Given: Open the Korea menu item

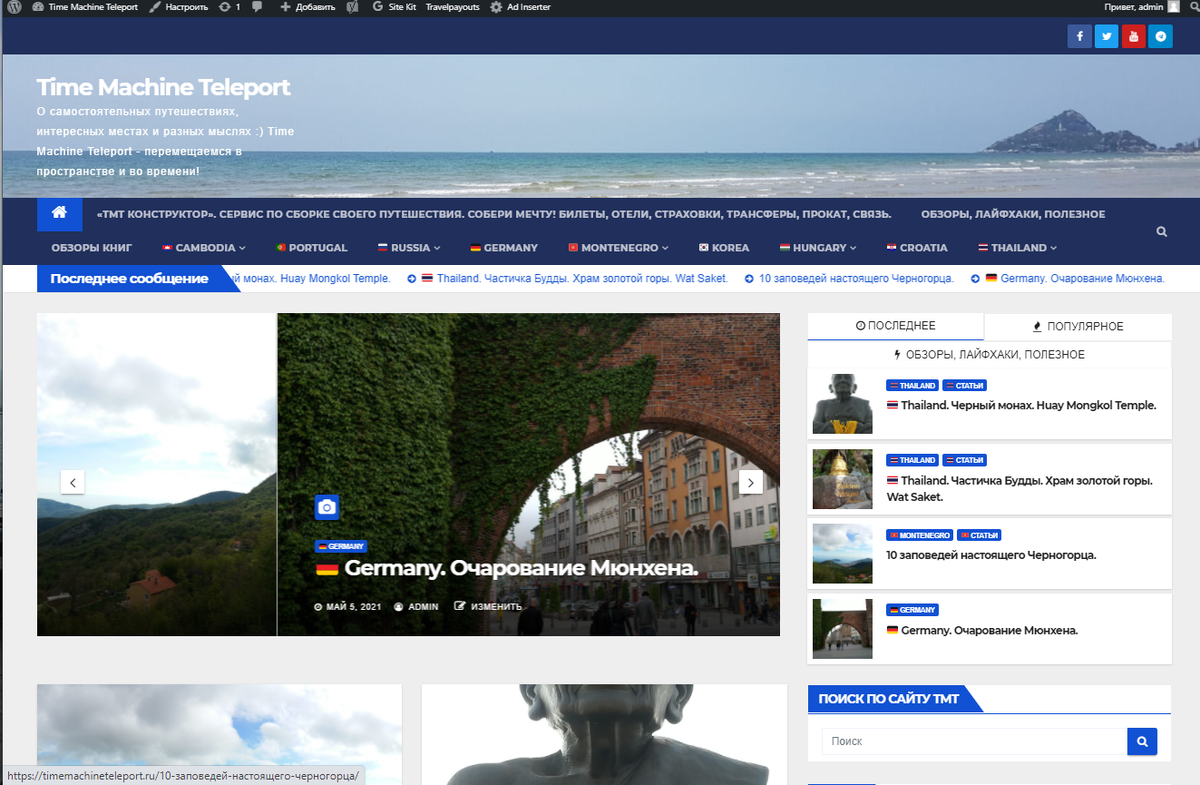Looking at the screenshot, I should tap(724, 247).
